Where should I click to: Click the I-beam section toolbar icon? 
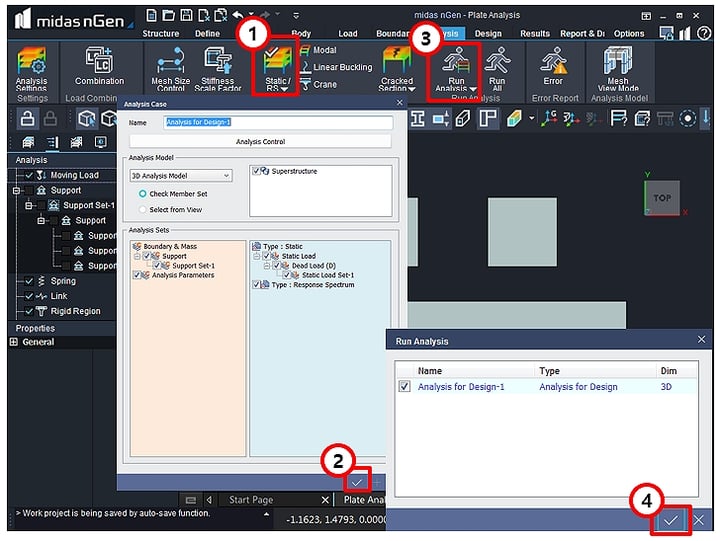(x=417, y=118)
